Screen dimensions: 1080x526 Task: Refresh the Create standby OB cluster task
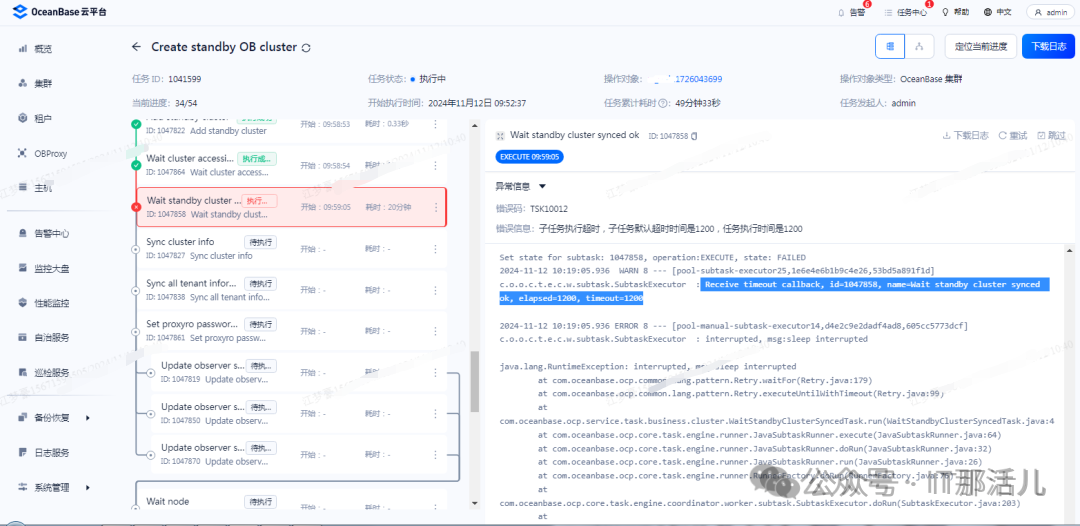(307, 48)
